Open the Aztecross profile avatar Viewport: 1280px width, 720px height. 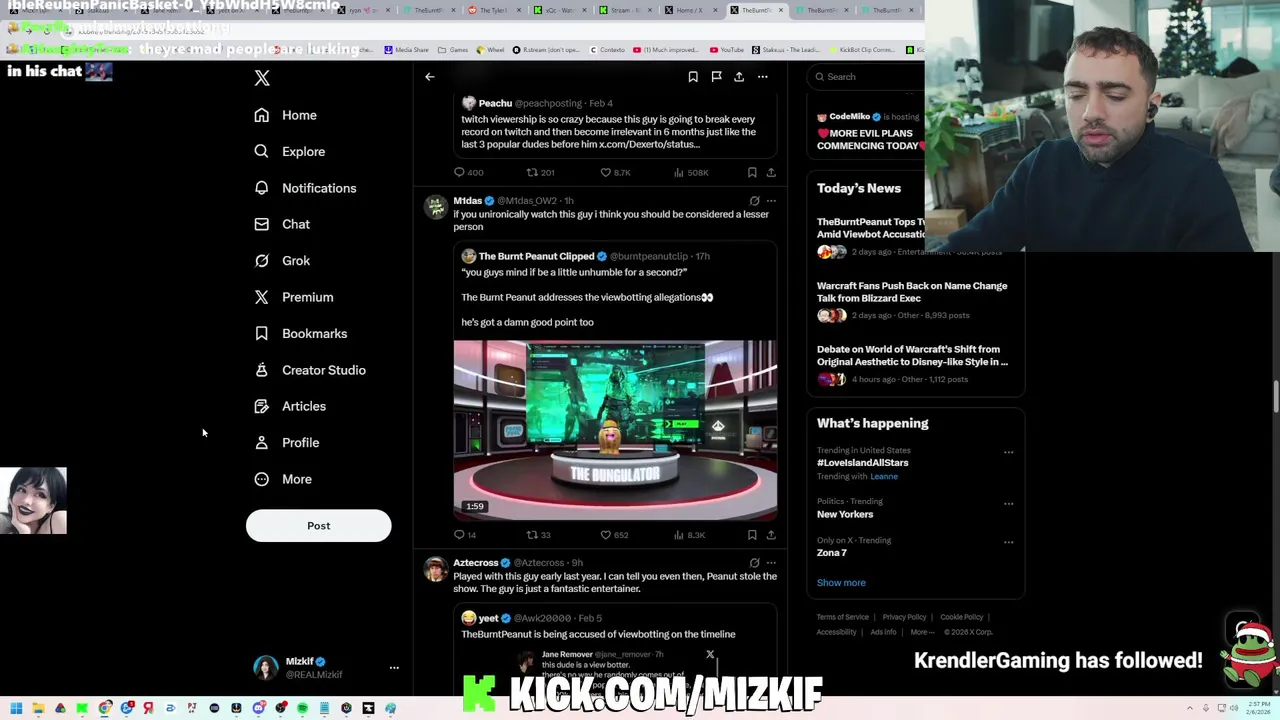click(x=435, y=569)
